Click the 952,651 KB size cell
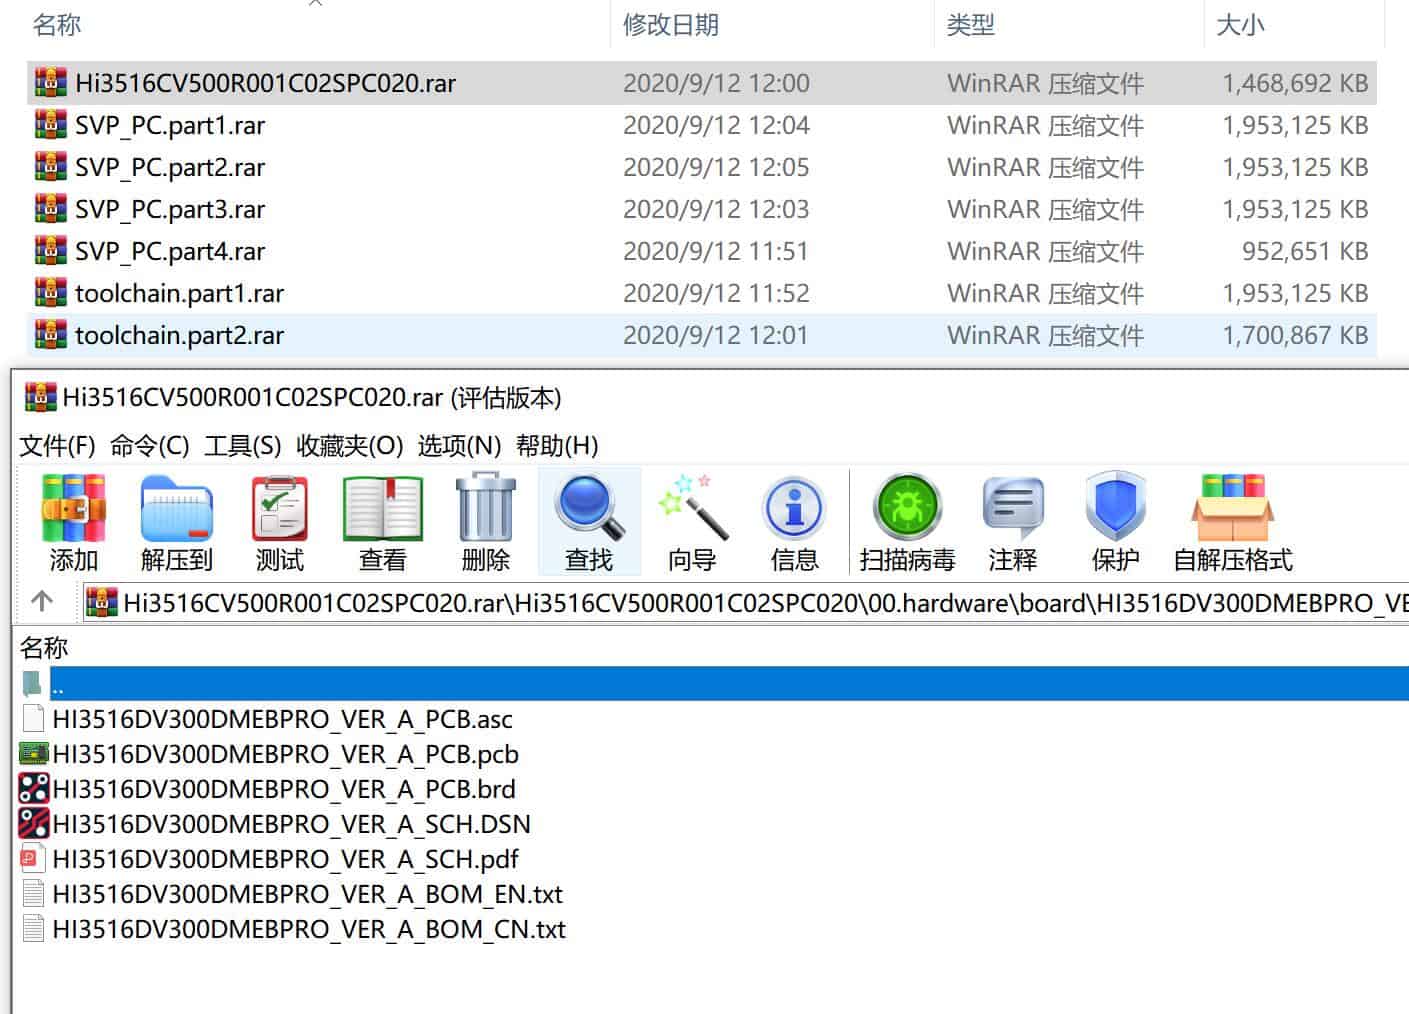 tap(1305, 251)
